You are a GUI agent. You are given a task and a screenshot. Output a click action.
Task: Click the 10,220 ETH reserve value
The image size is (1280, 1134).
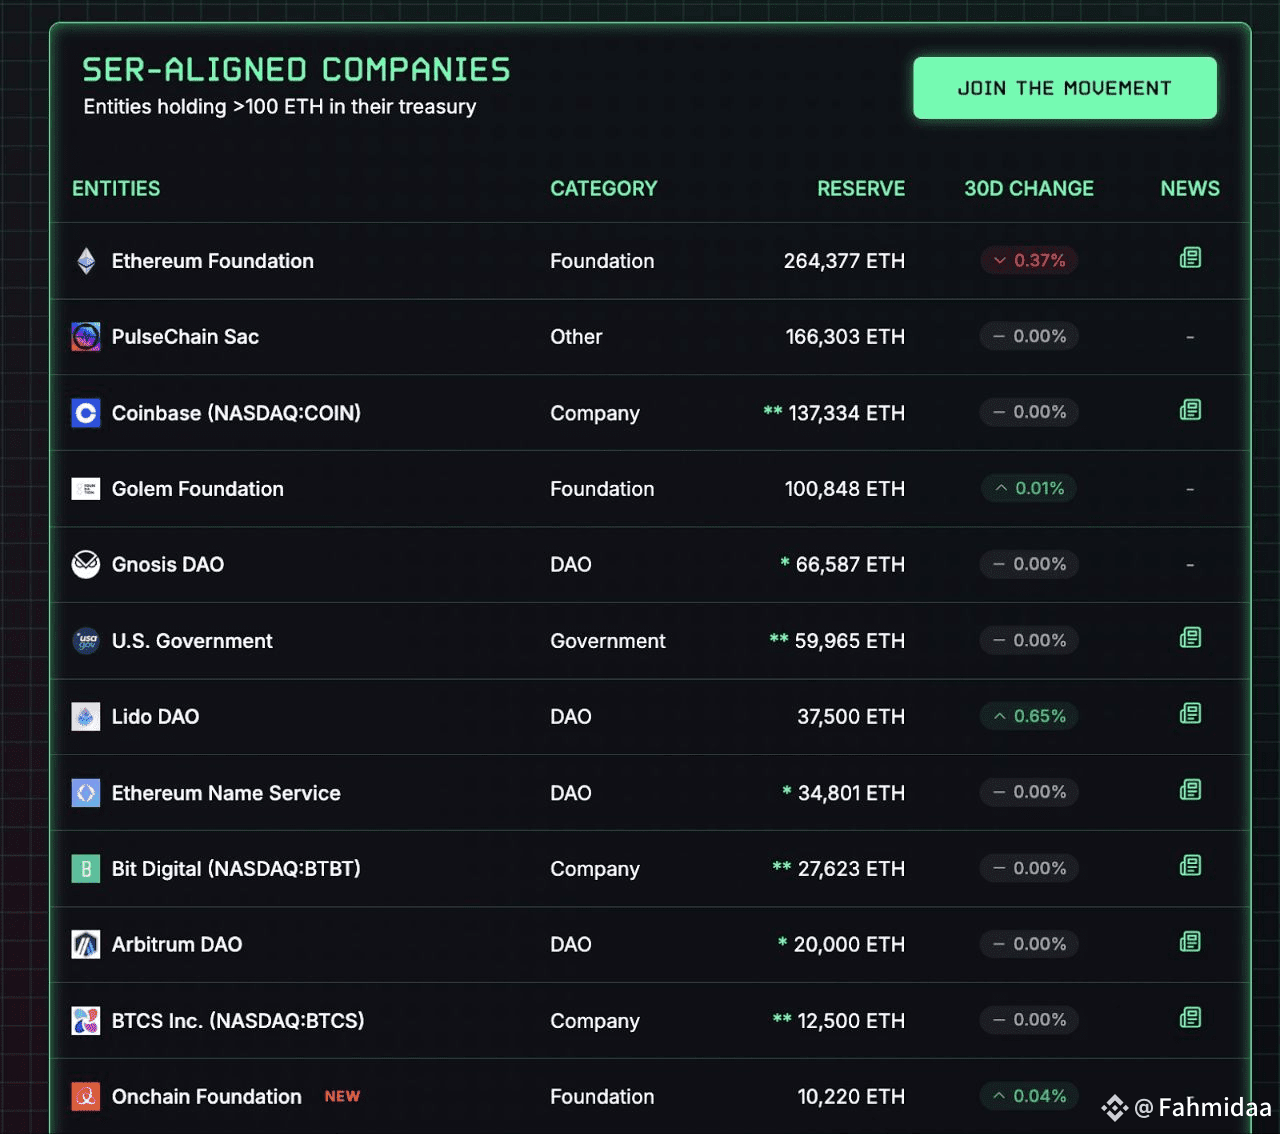point(851,1097)
